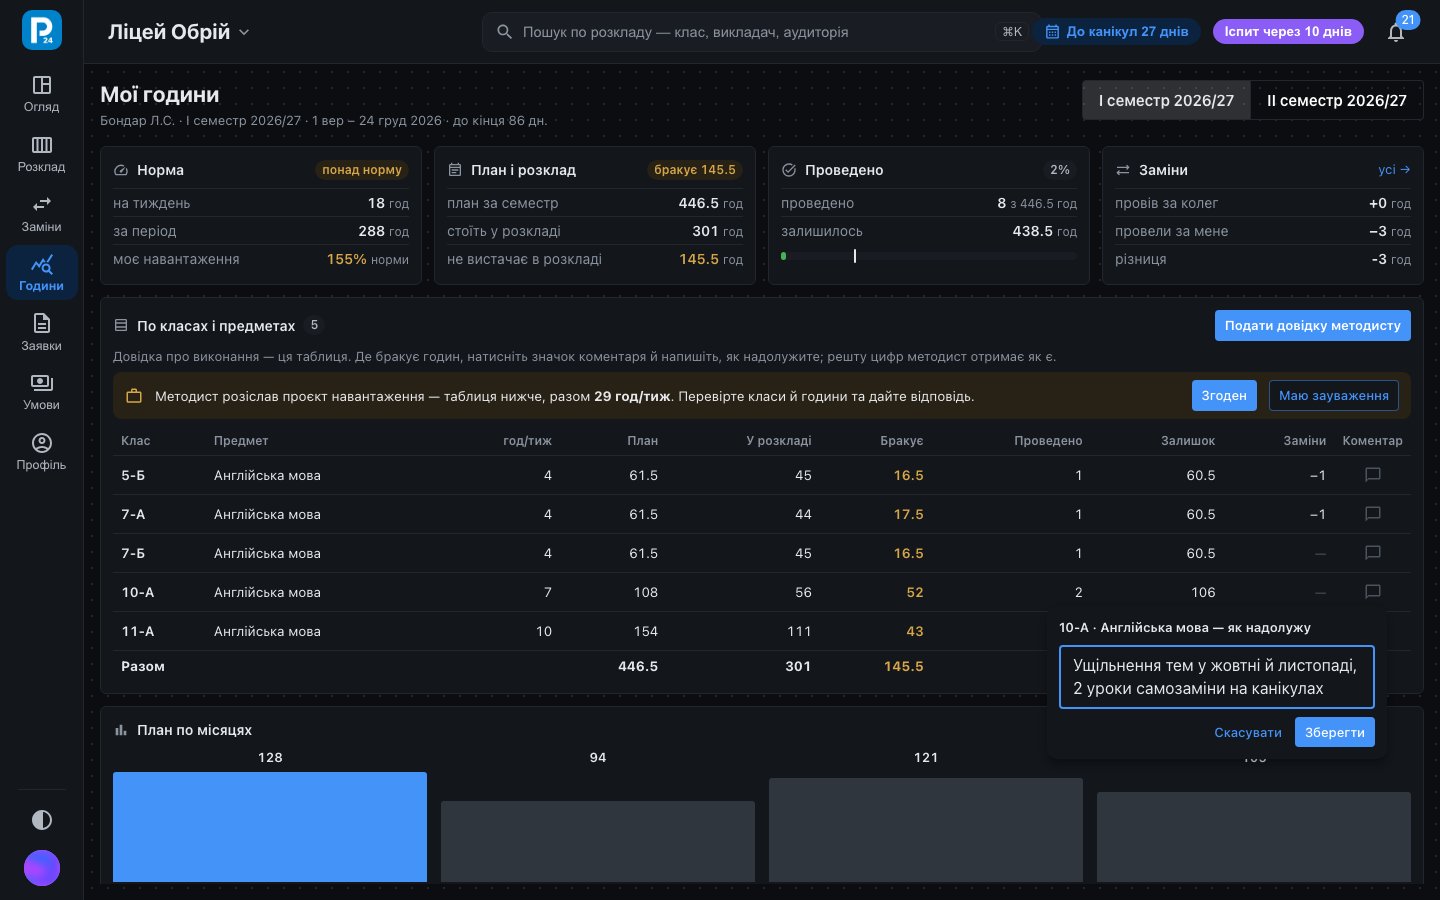Open comment icon for 5-Б row

pyautogui.click(x=1373, y=475)
